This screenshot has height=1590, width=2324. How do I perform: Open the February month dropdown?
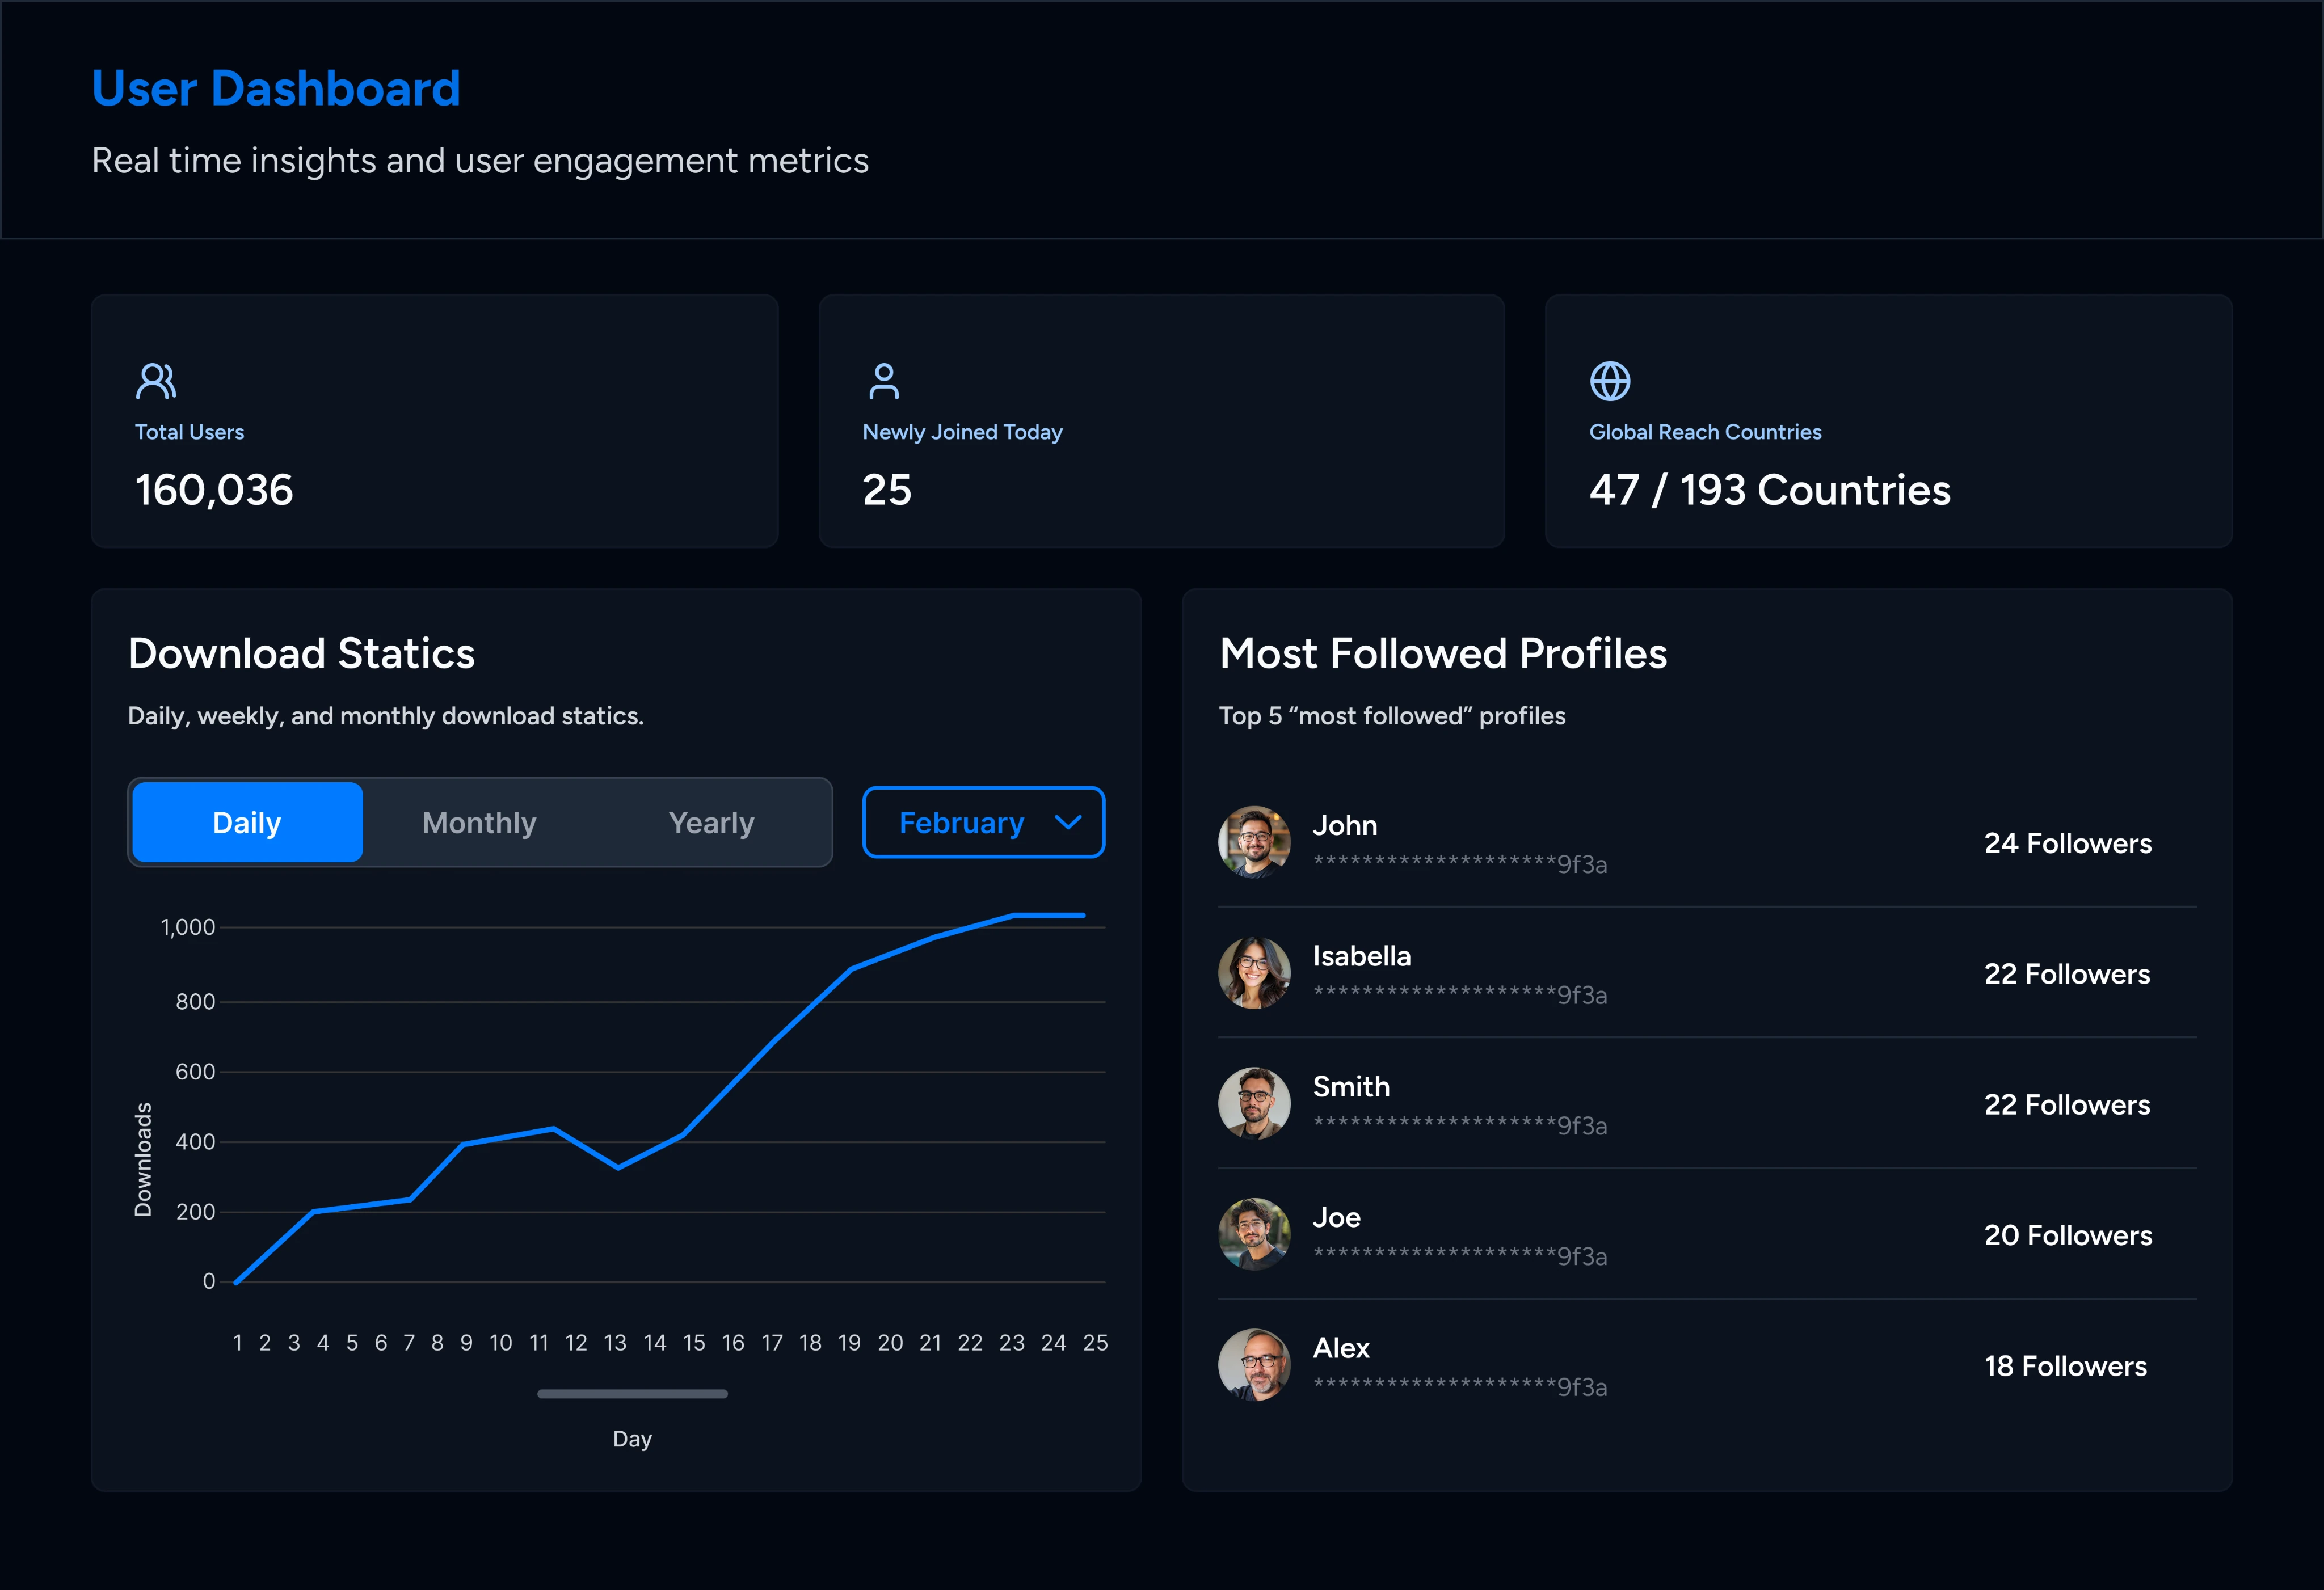pyautogui.click(x=984, y=822)
